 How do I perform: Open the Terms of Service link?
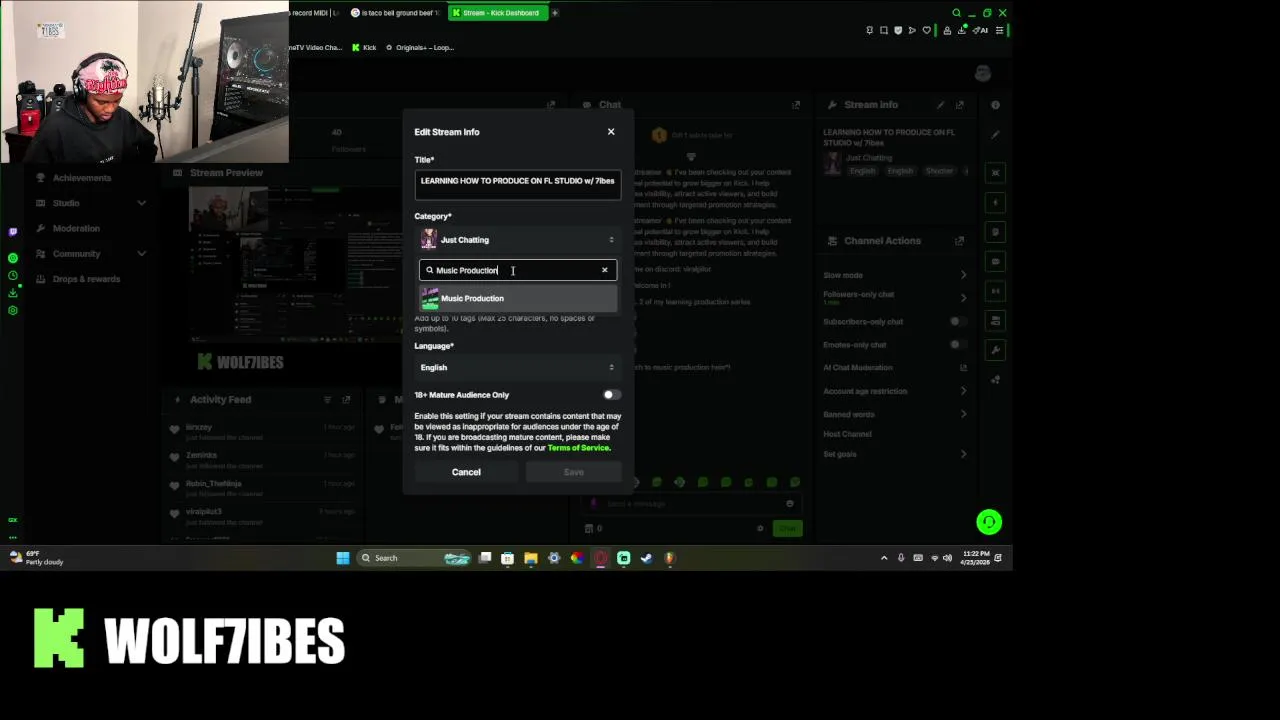(x=578, y=448)
